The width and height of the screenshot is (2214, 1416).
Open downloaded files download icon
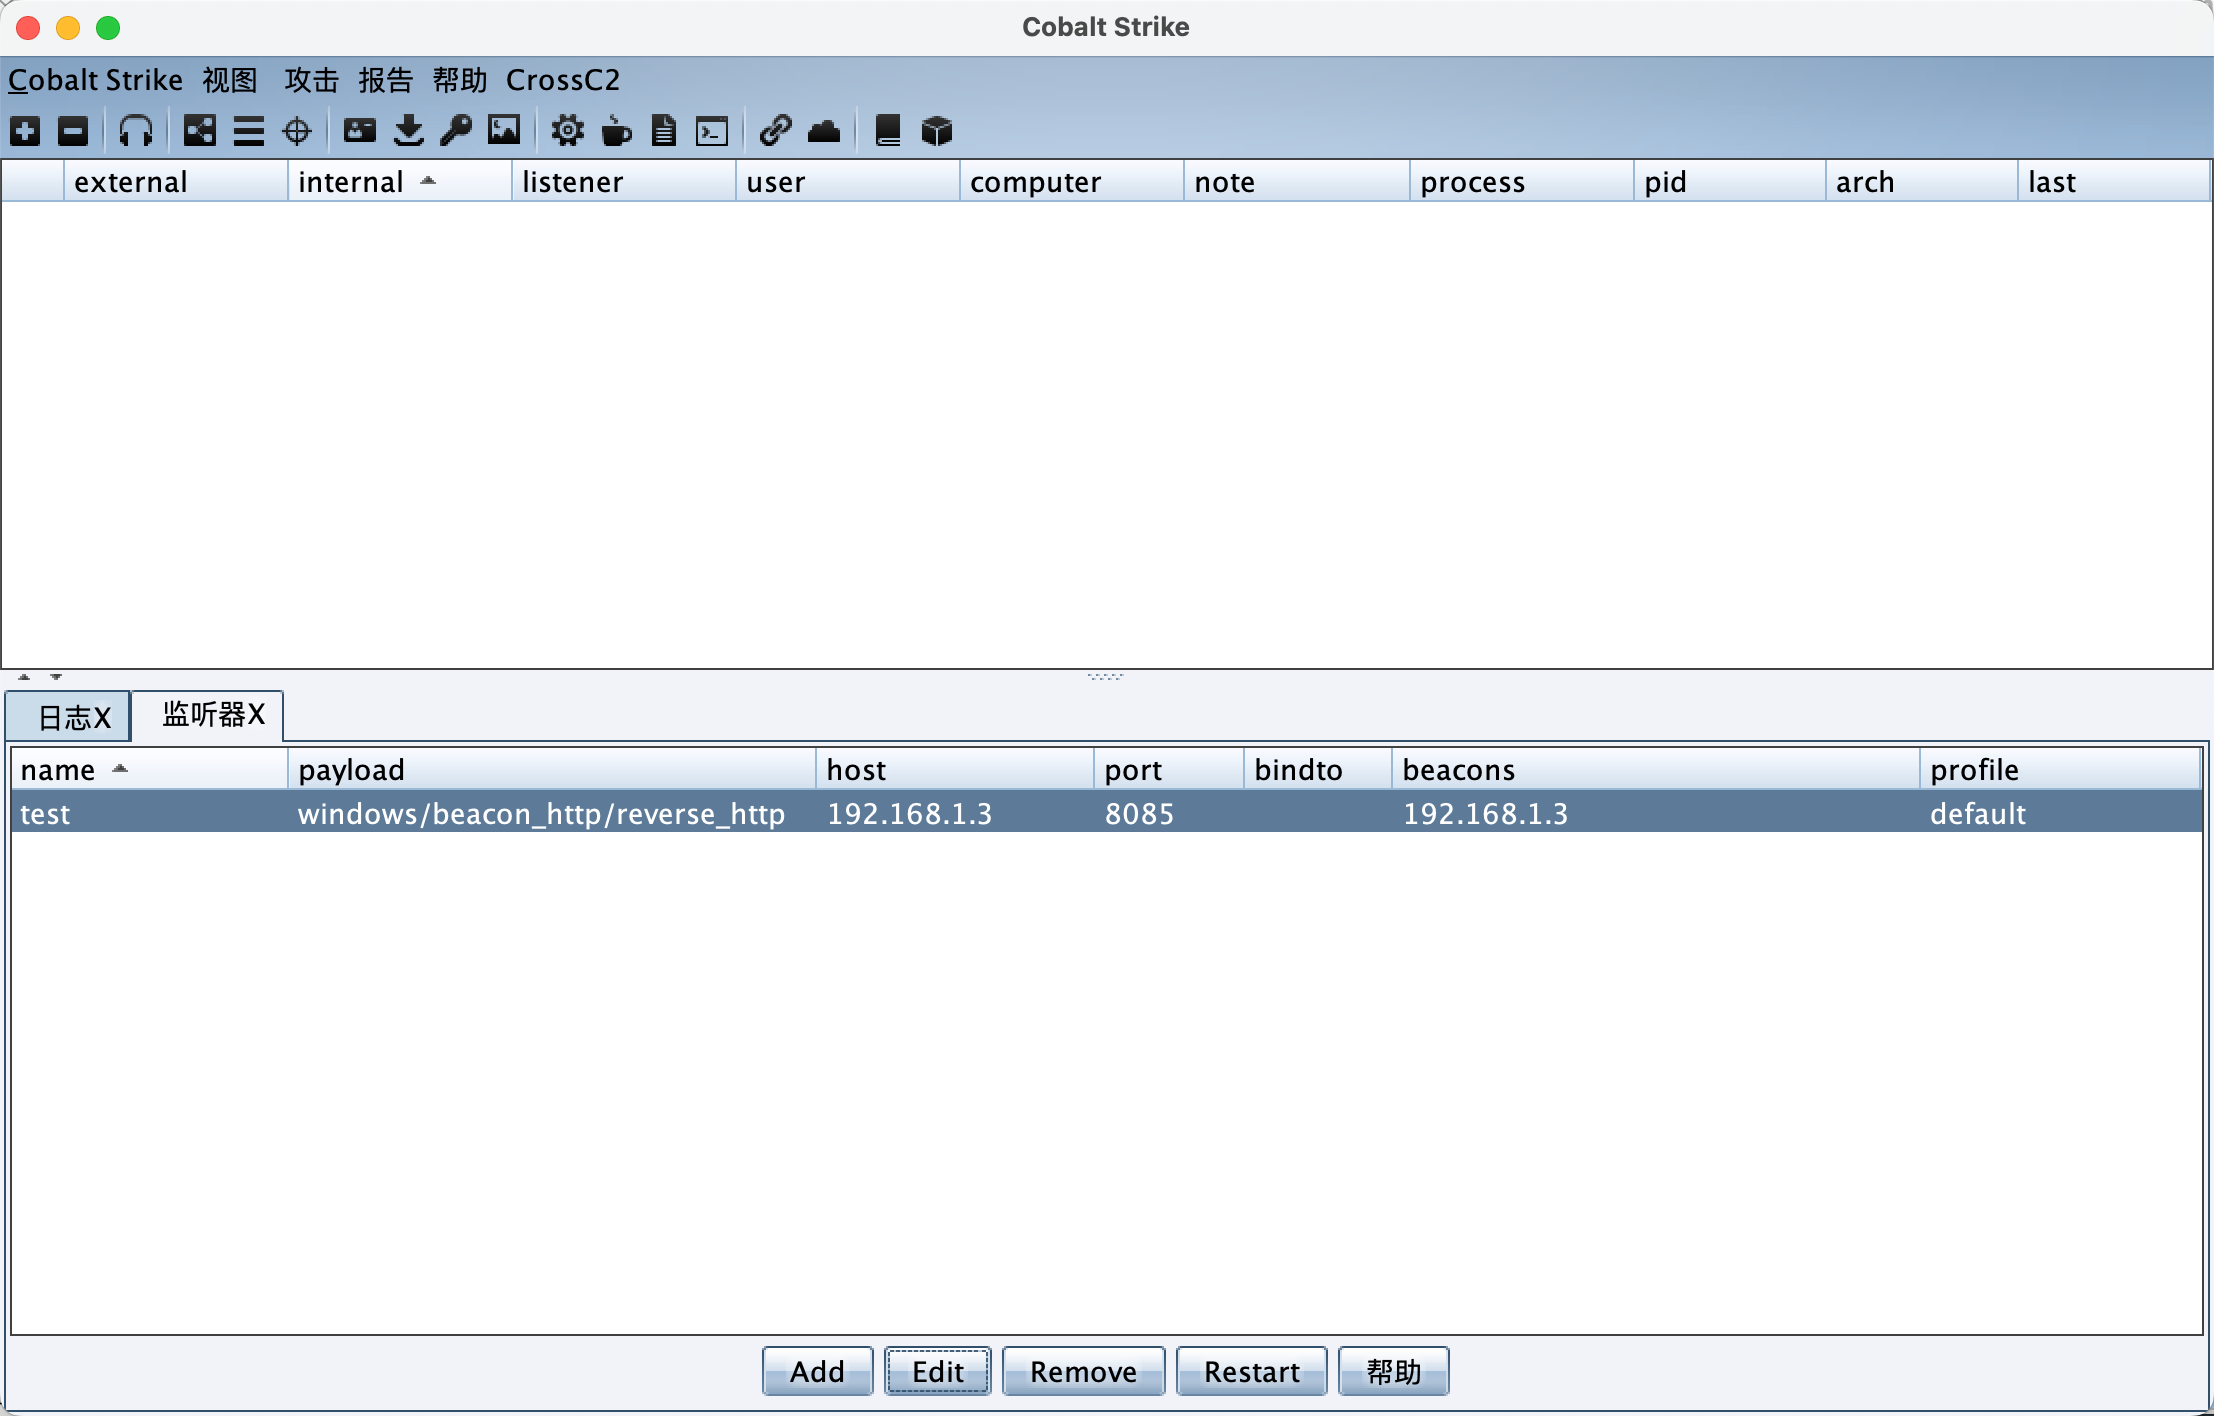tap(408, 131)
